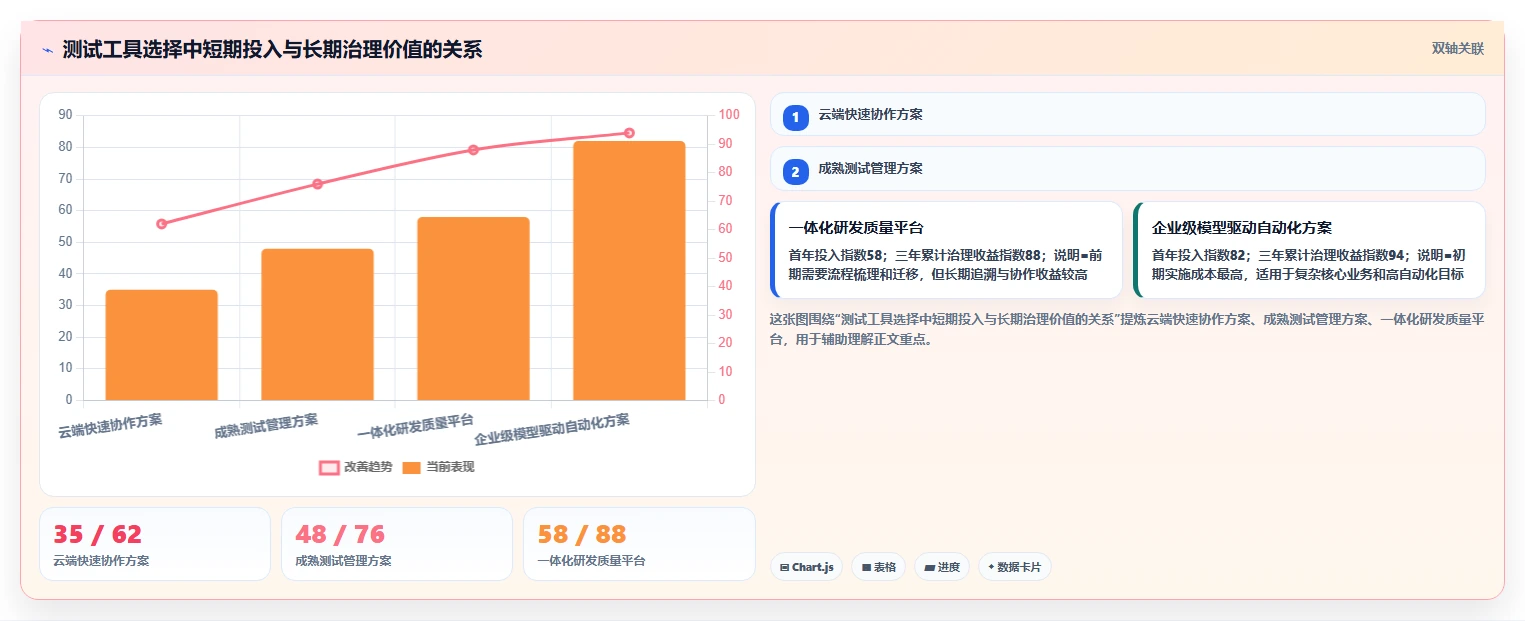Screen dimensions: 1525x621
Task: Click the 数据卡片 tag icon
Action: pos(991,567)
